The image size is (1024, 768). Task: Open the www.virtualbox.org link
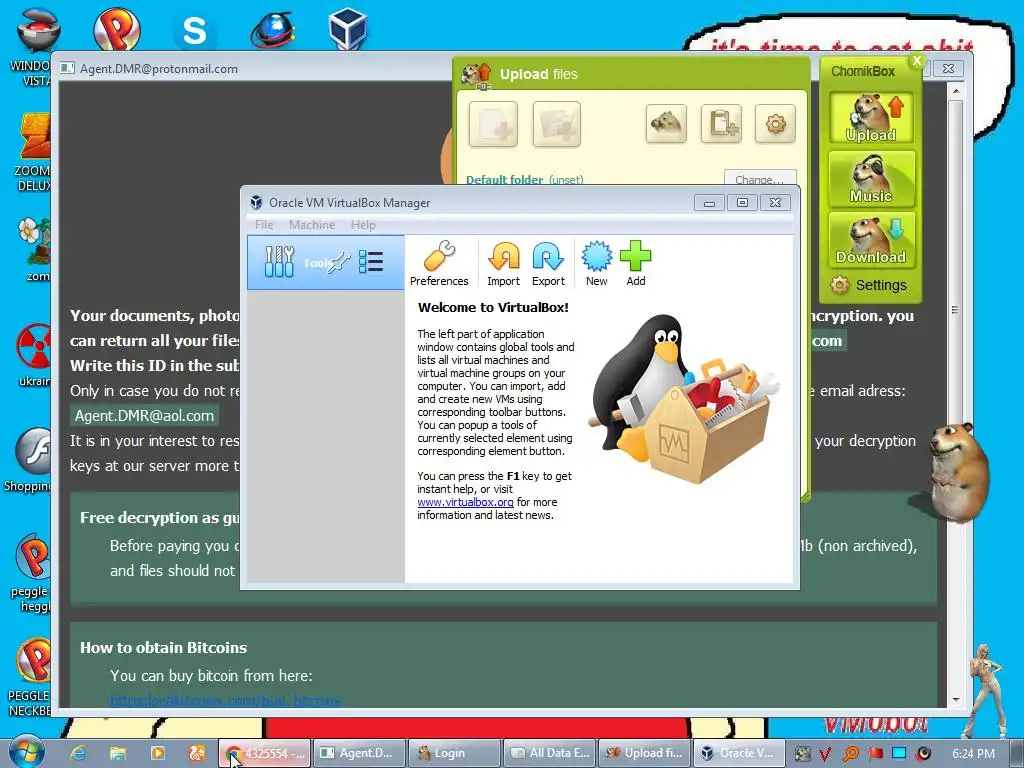click(x=465, y=502)
